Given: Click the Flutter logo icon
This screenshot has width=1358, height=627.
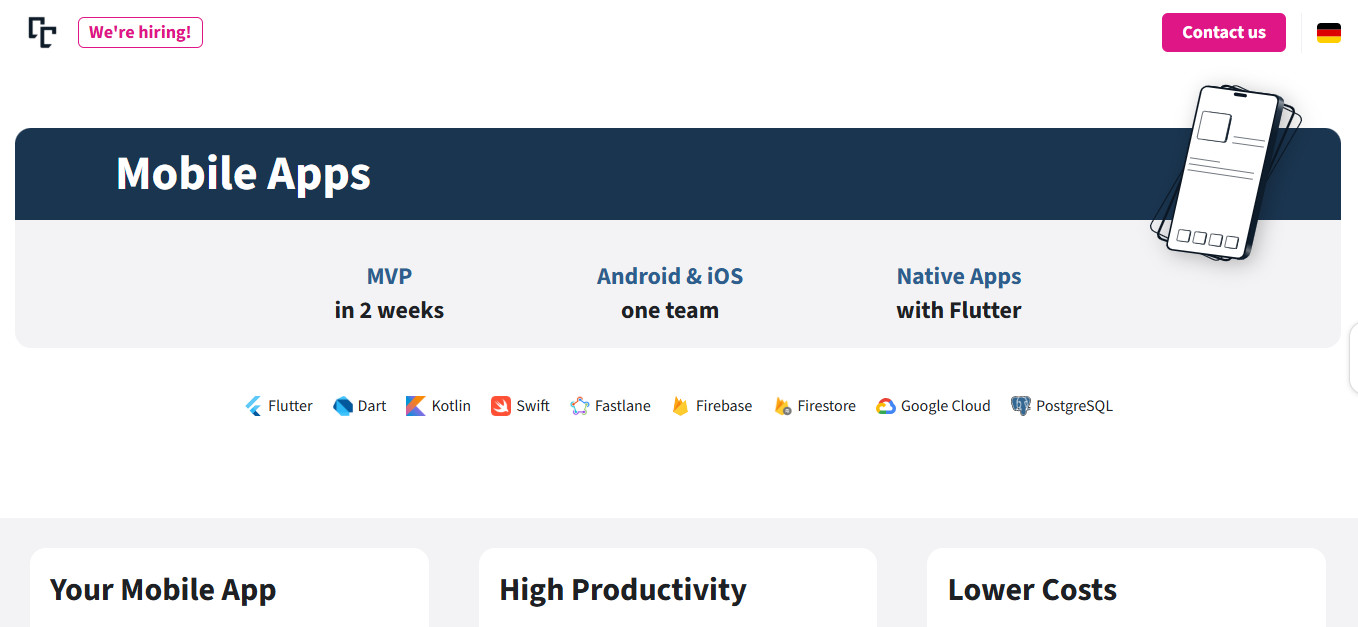Looking at the screenshot, I should [253, 406].
